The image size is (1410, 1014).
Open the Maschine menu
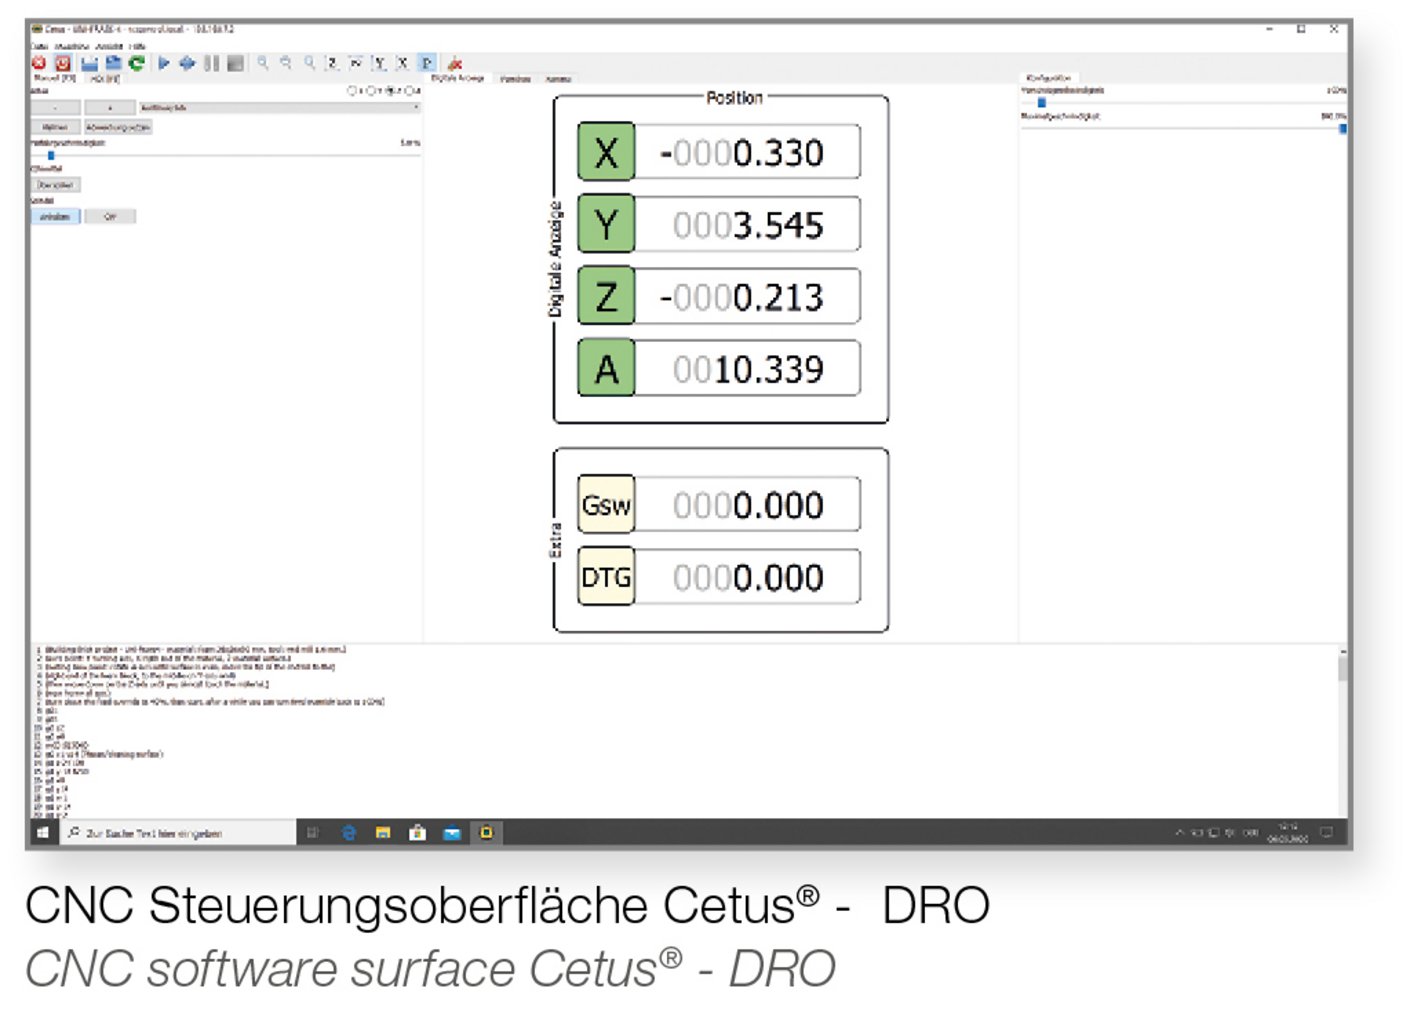(x=72, y=46)
